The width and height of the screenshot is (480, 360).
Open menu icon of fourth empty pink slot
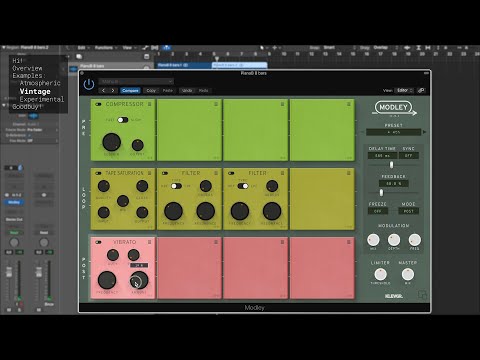pyautogui.click(x=349, y=242)
